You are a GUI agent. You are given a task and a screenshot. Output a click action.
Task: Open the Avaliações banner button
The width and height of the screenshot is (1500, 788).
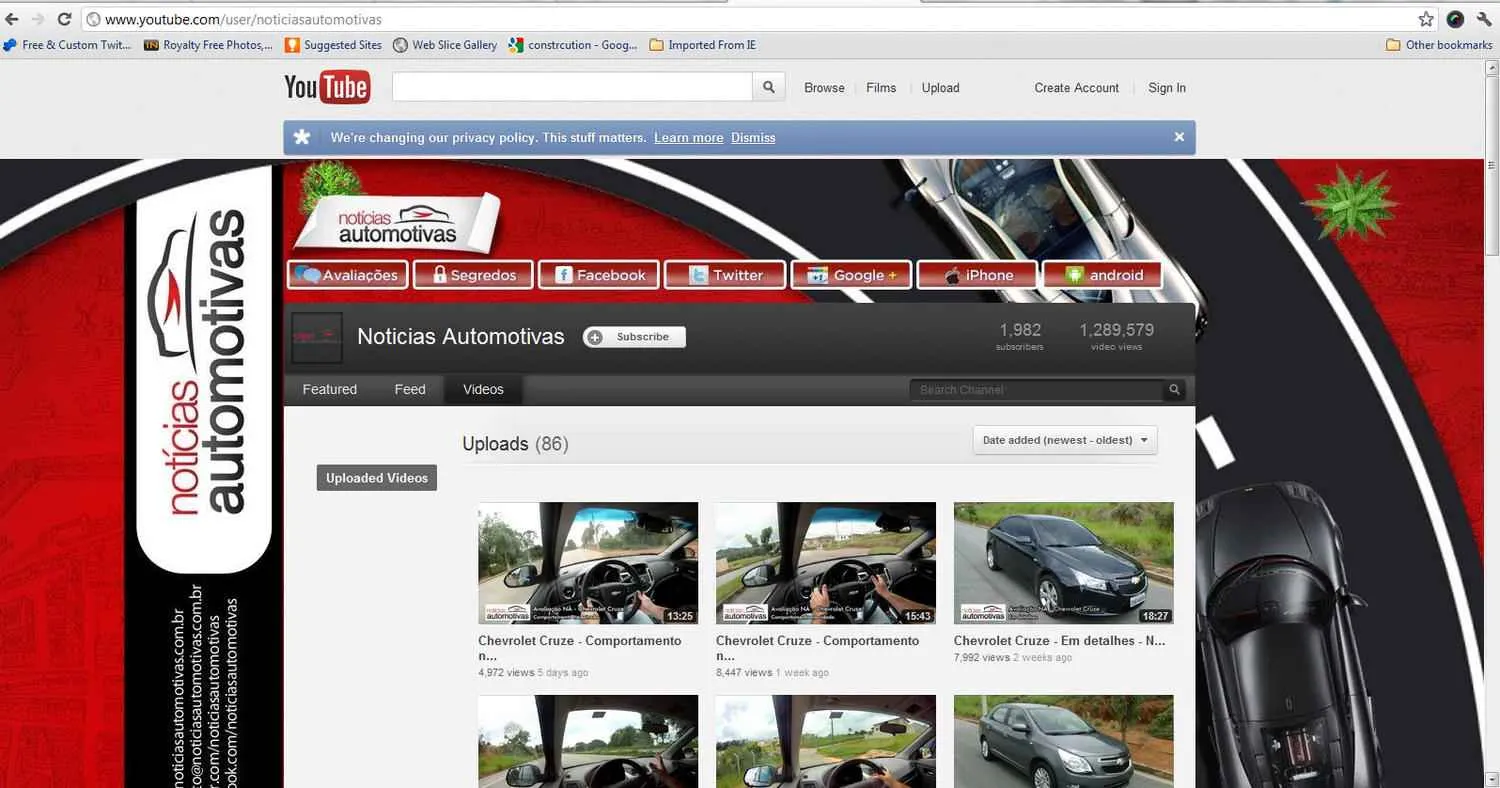tap(346, 275)
